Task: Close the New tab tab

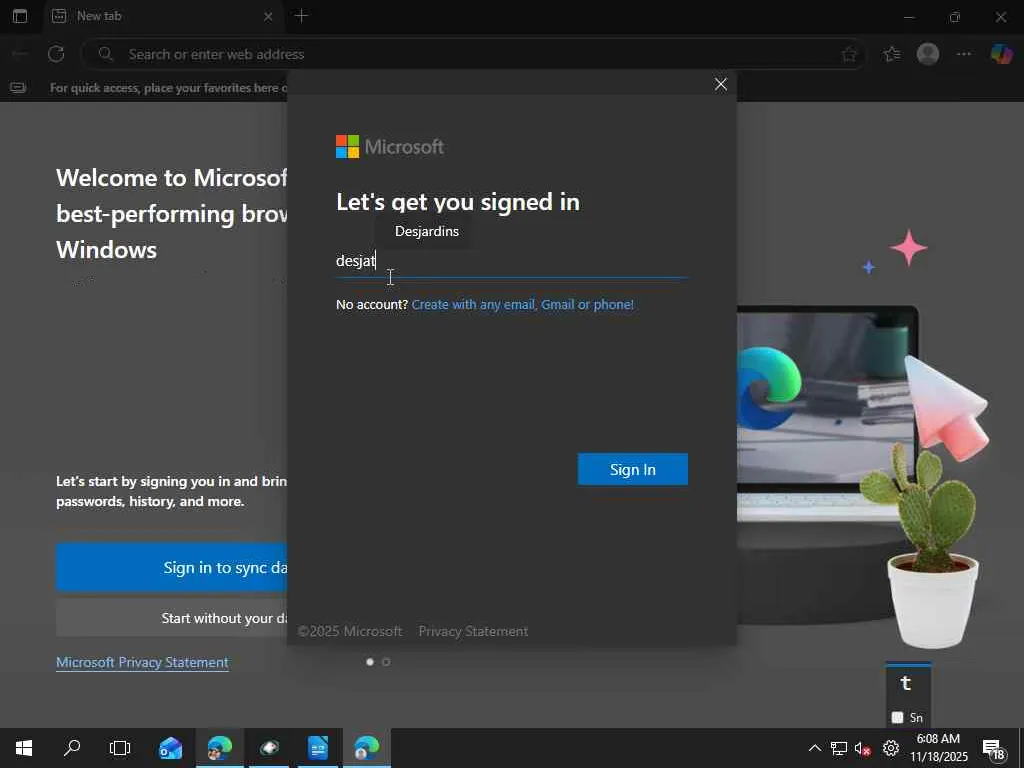Action: point(268,16)
